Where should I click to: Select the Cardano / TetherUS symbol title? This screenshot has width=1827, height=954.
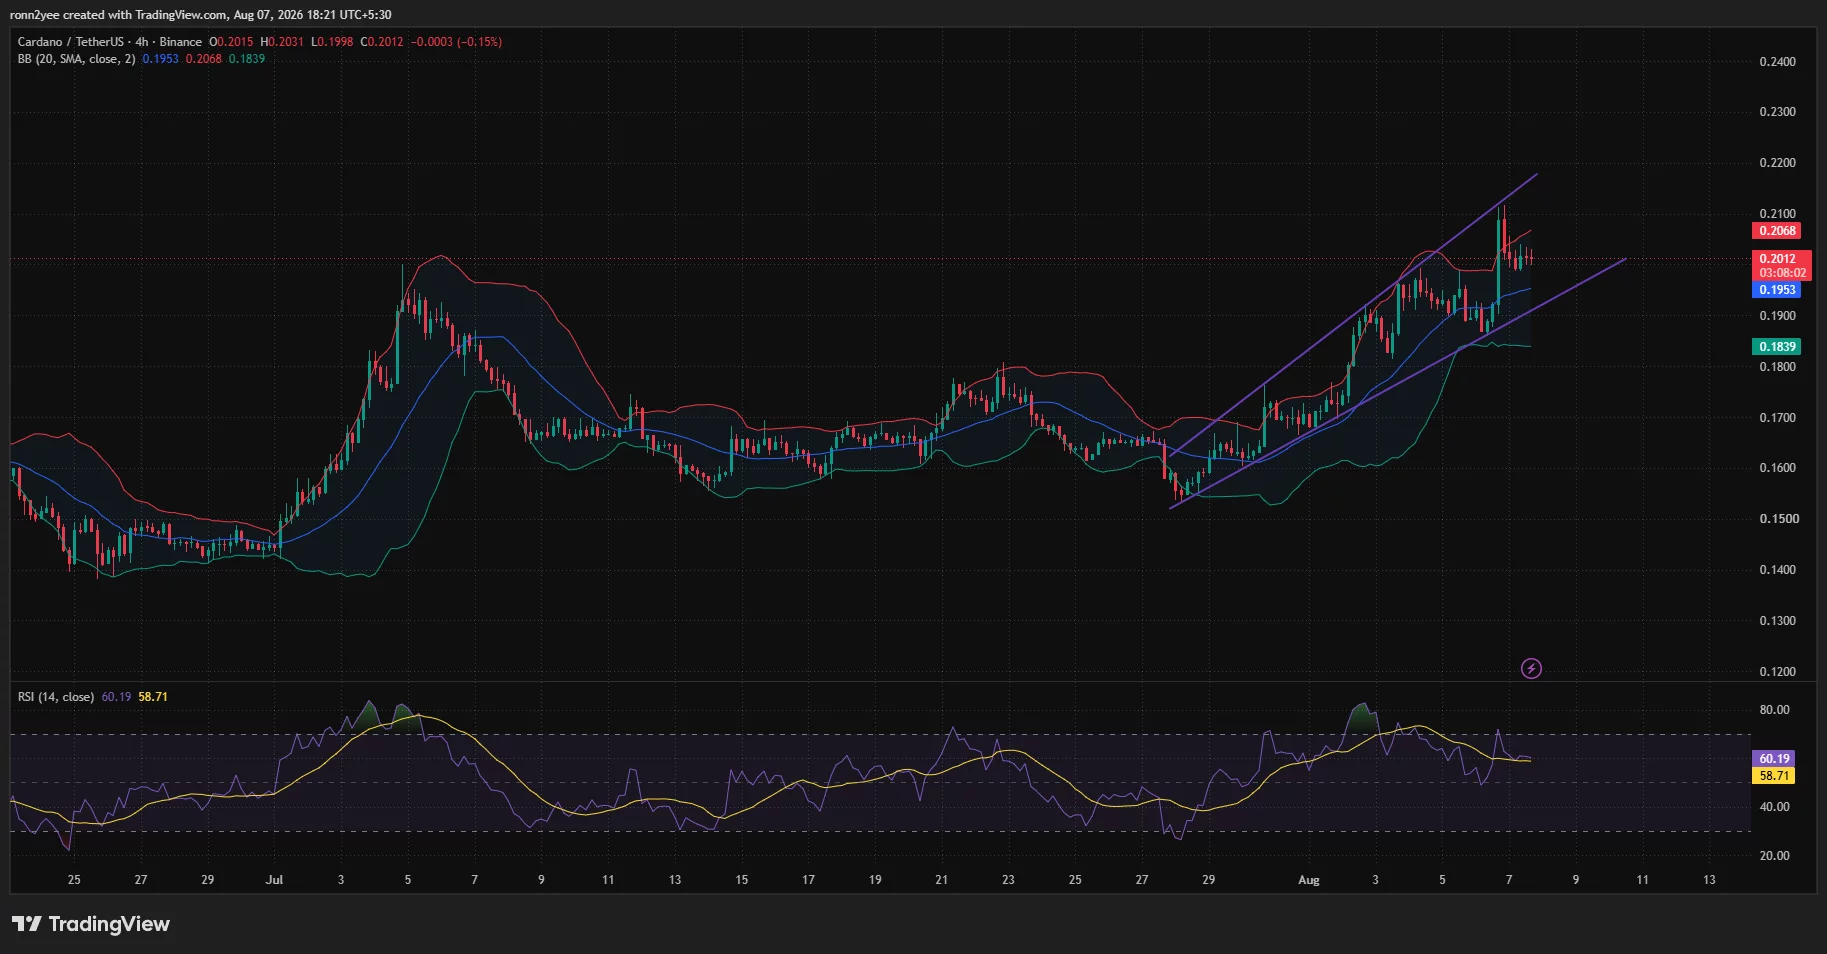tap(71, 42)
